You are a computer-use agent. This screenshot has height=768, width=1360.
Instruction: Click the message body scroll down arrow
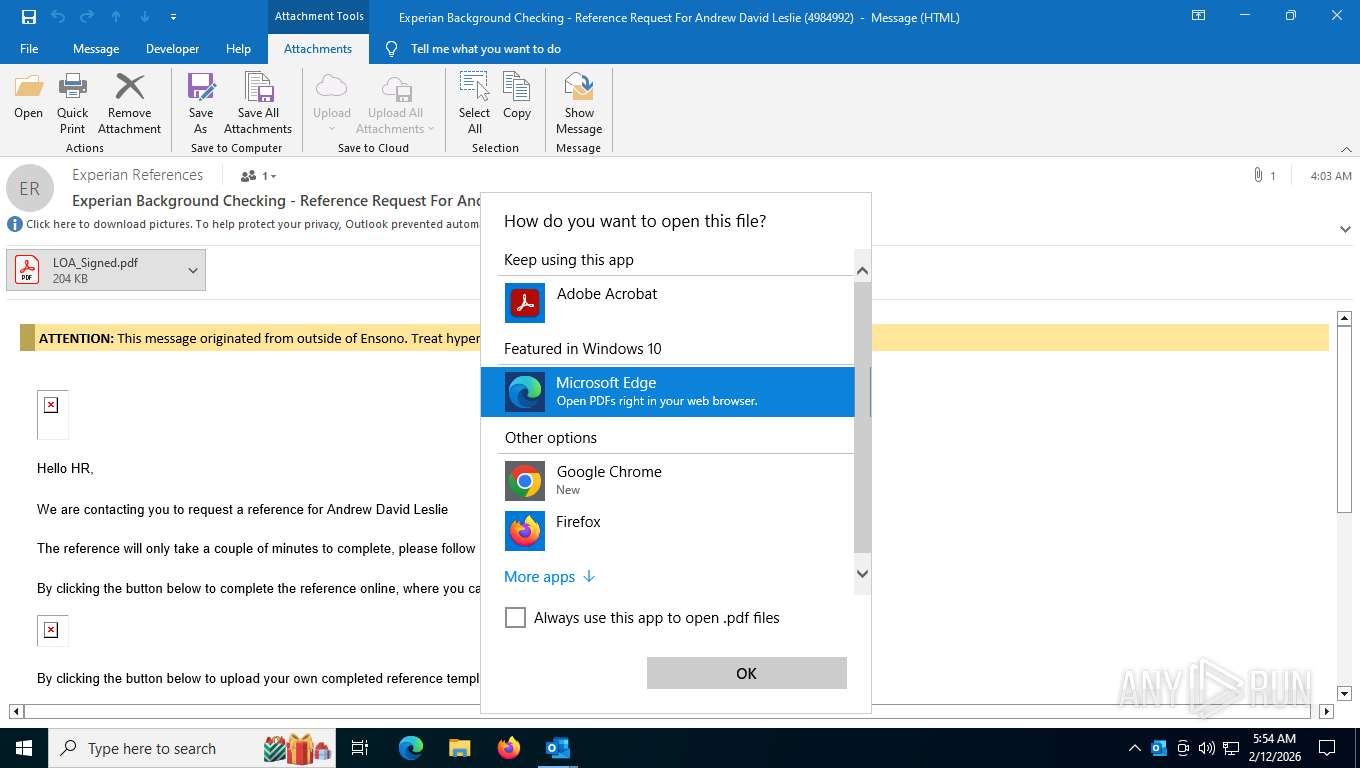(x=1344, y=693)
